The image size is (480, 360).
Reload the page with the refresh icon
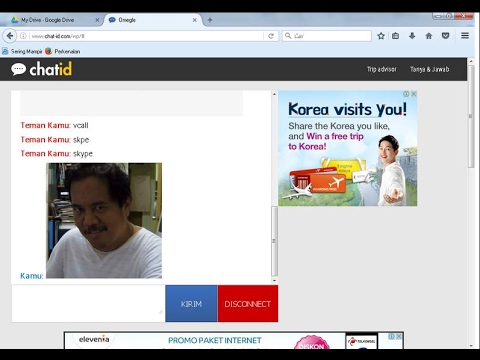[271, 36]
